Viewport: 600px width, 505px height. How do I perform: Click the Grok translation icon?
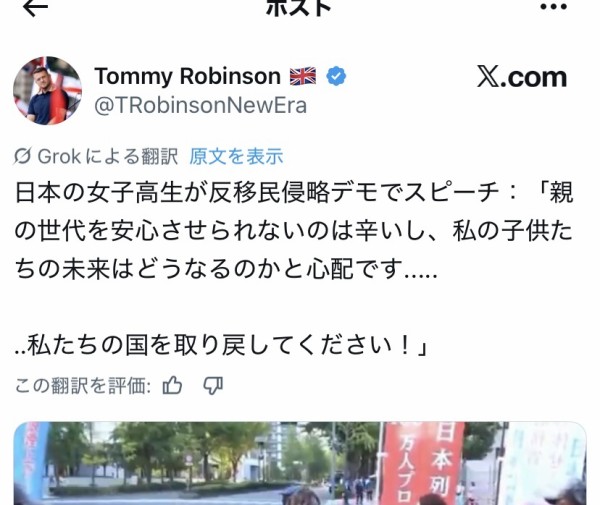coord(23,156)
